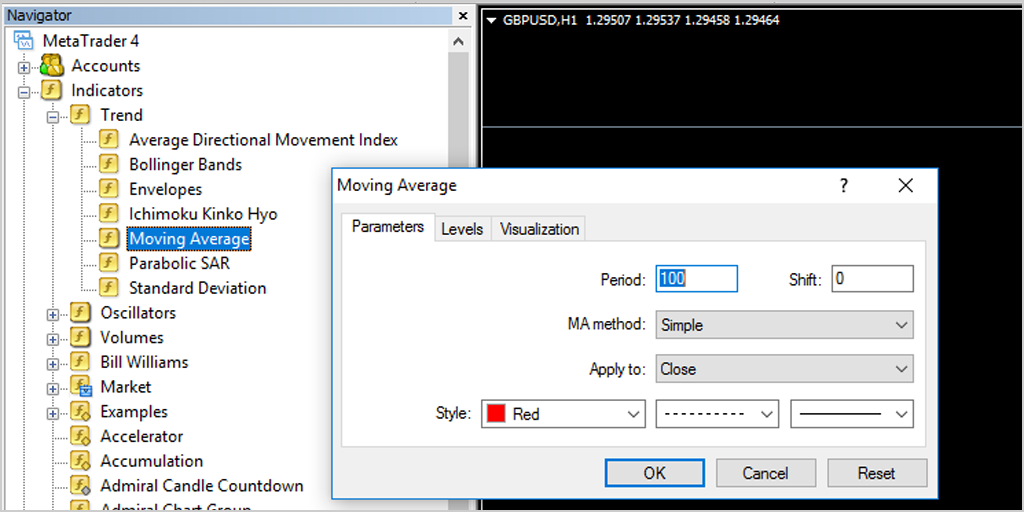Click the Reset button
The image size is (1024, 512).
pyautogui.click(x=876, y=473)
